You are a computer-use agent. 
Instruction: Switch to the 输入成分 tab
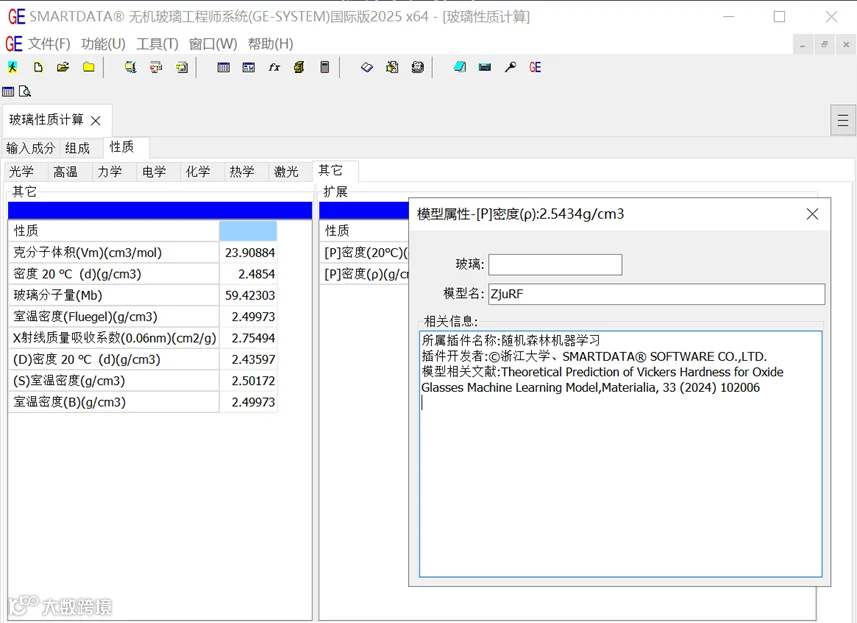[x=31, y=148]
